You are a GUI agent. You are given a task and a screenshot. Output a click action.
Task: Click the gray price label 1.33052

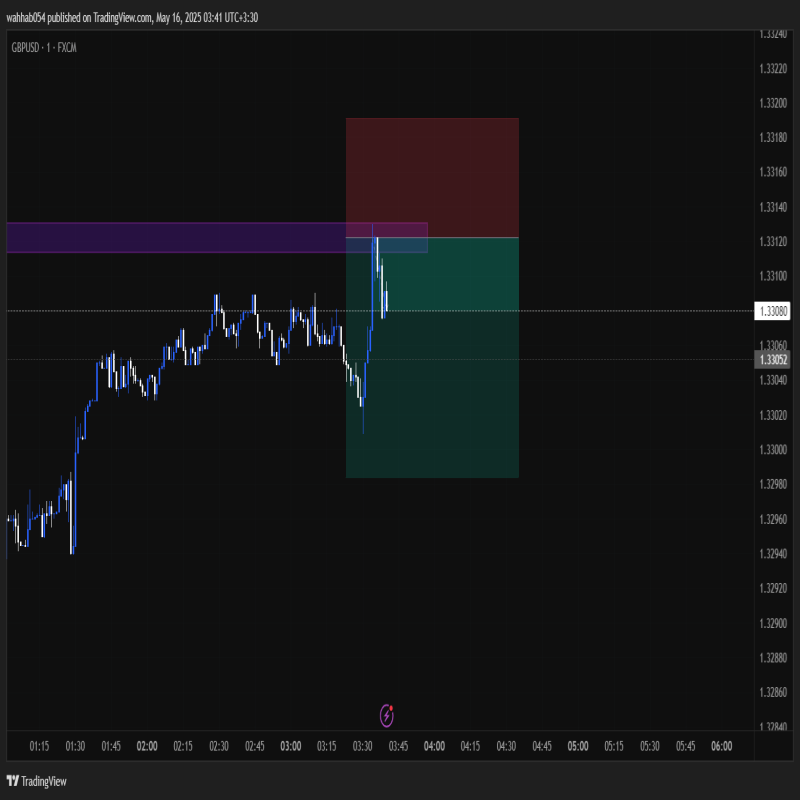click(772, 360)
